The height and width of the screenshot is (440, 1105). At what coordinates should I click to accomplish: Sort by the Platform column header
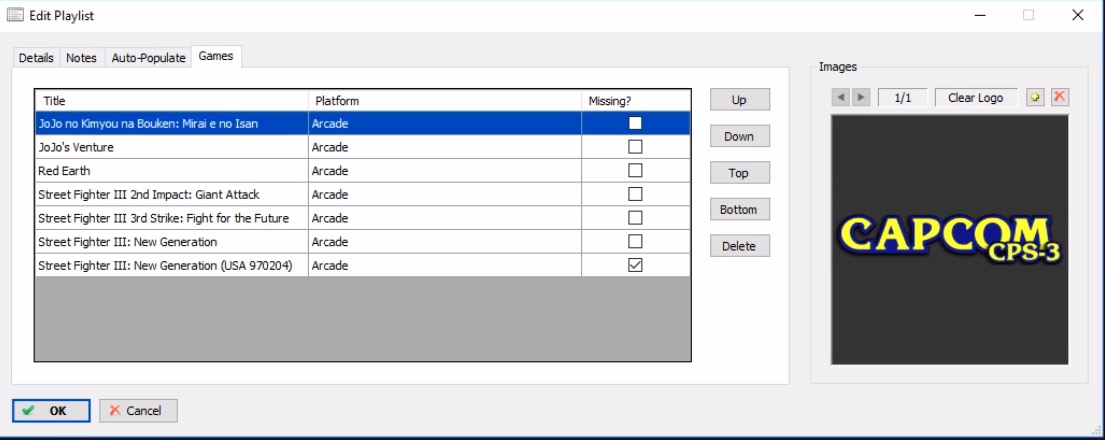tap(445, 101)
